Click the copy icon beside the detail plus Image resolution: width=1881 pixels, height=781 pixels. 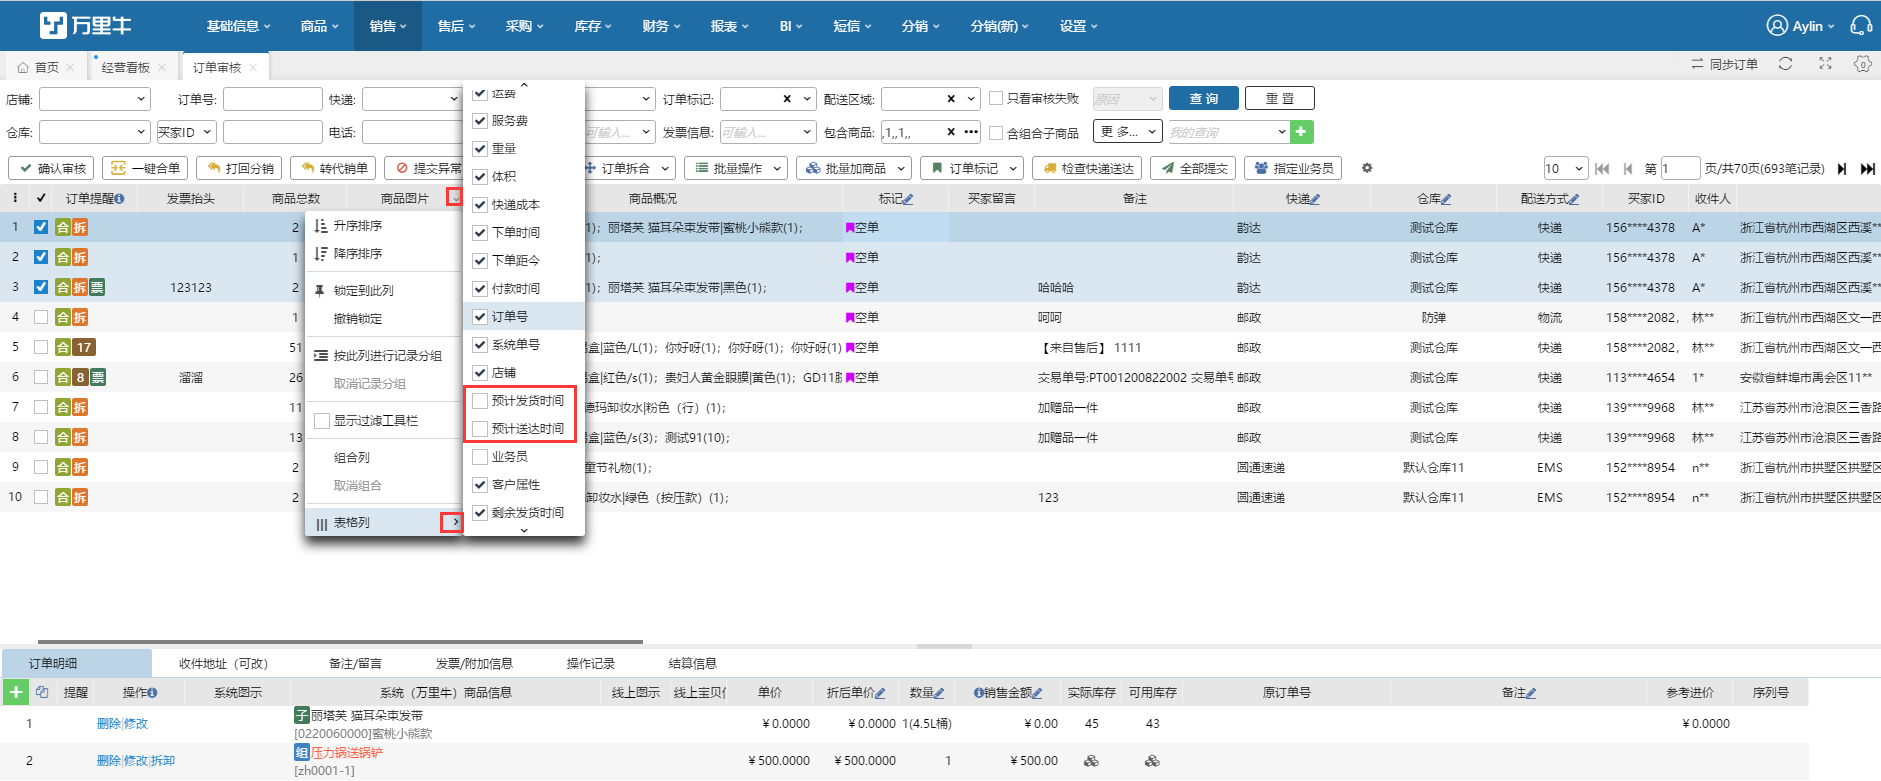click(42, 692)
